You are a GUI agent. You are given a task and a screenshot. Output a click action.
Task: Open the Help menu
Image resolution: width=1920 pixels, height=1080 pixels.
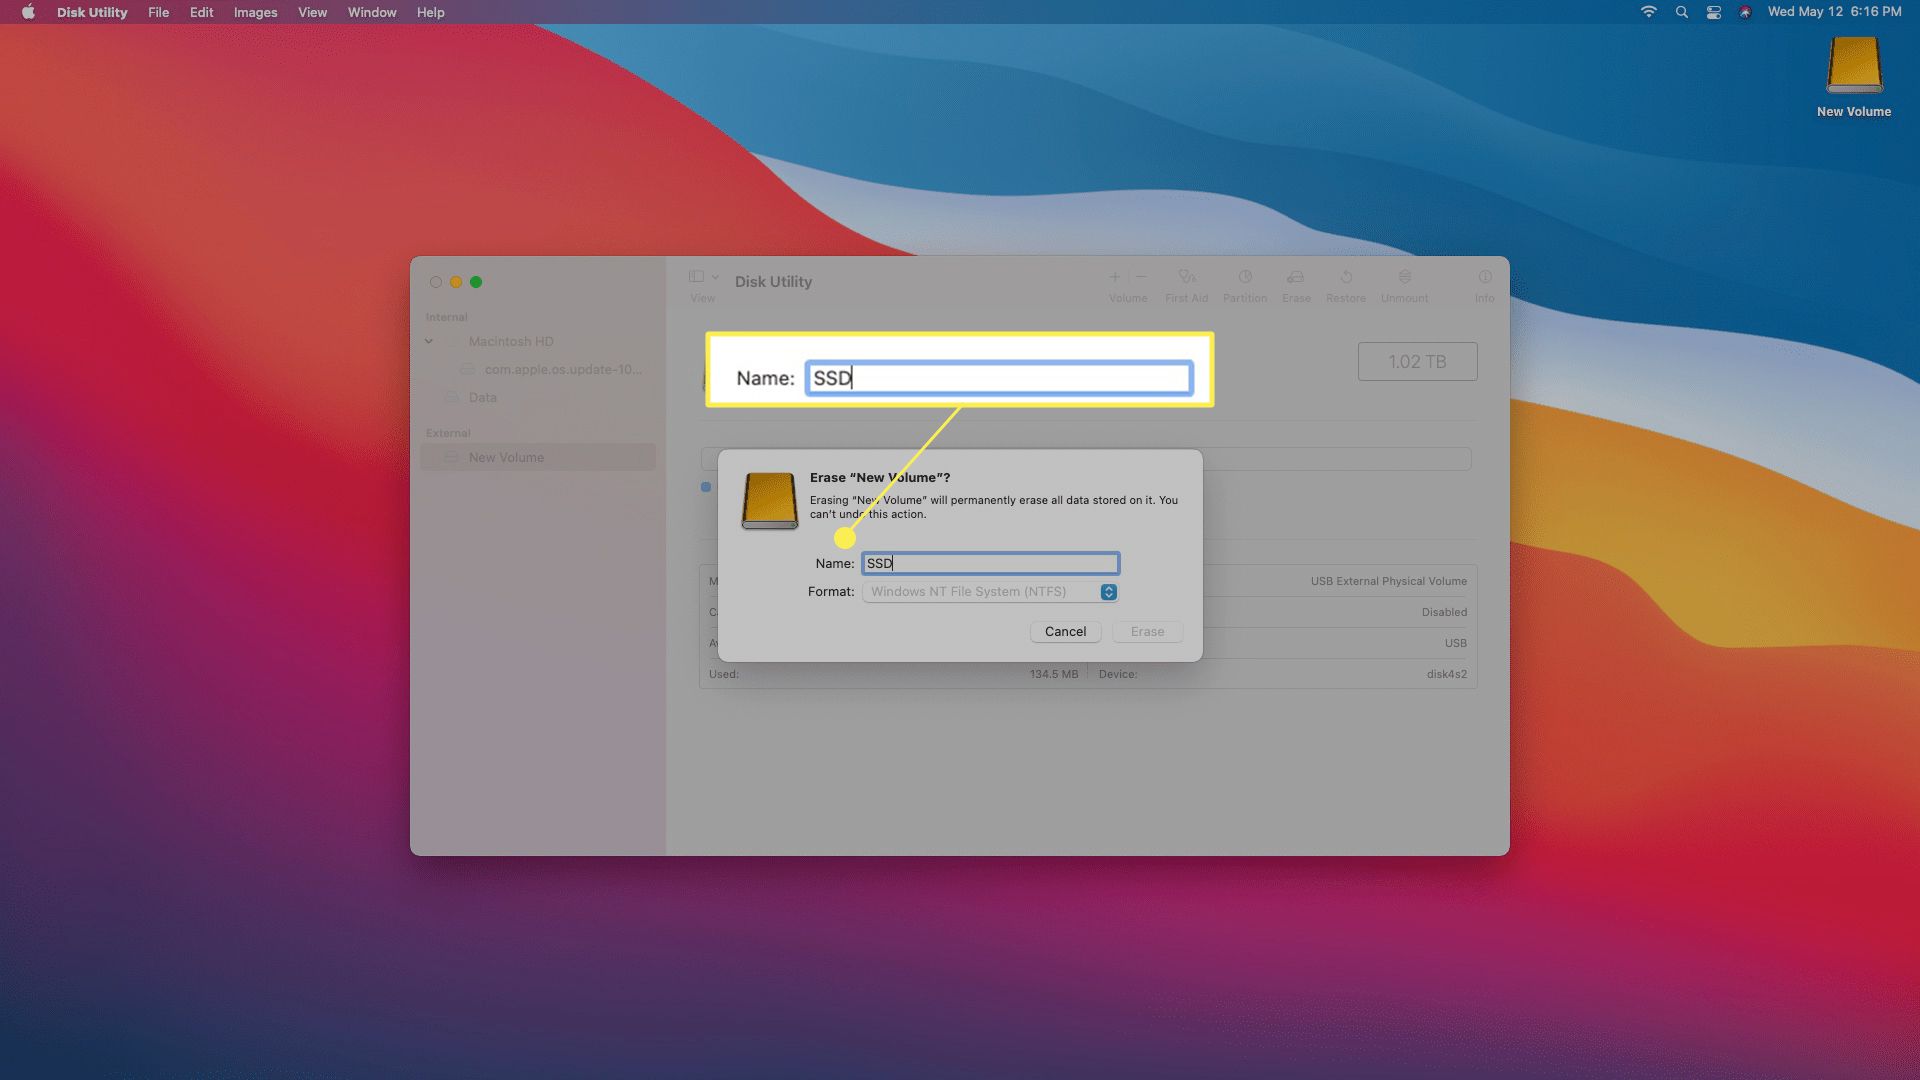click(x=430, y=12)
